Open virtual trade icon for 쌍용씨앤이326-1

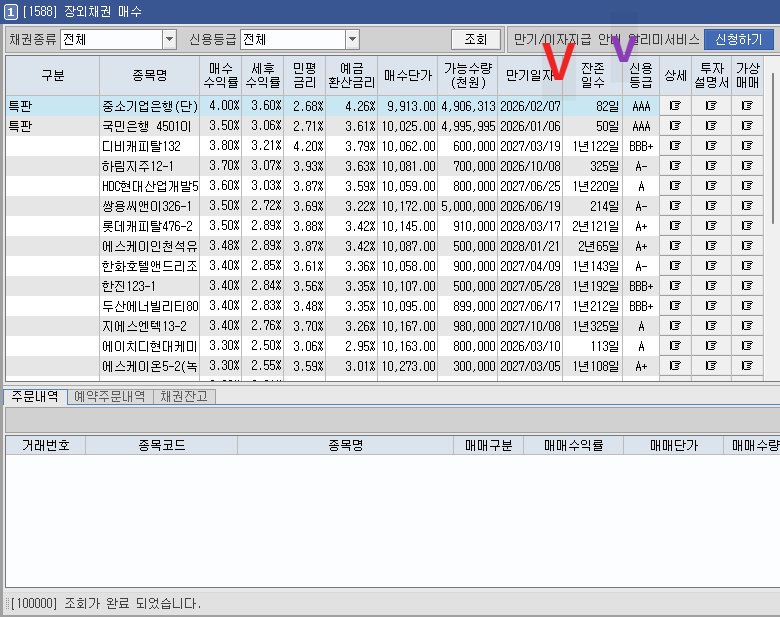(x=747, y=206)
